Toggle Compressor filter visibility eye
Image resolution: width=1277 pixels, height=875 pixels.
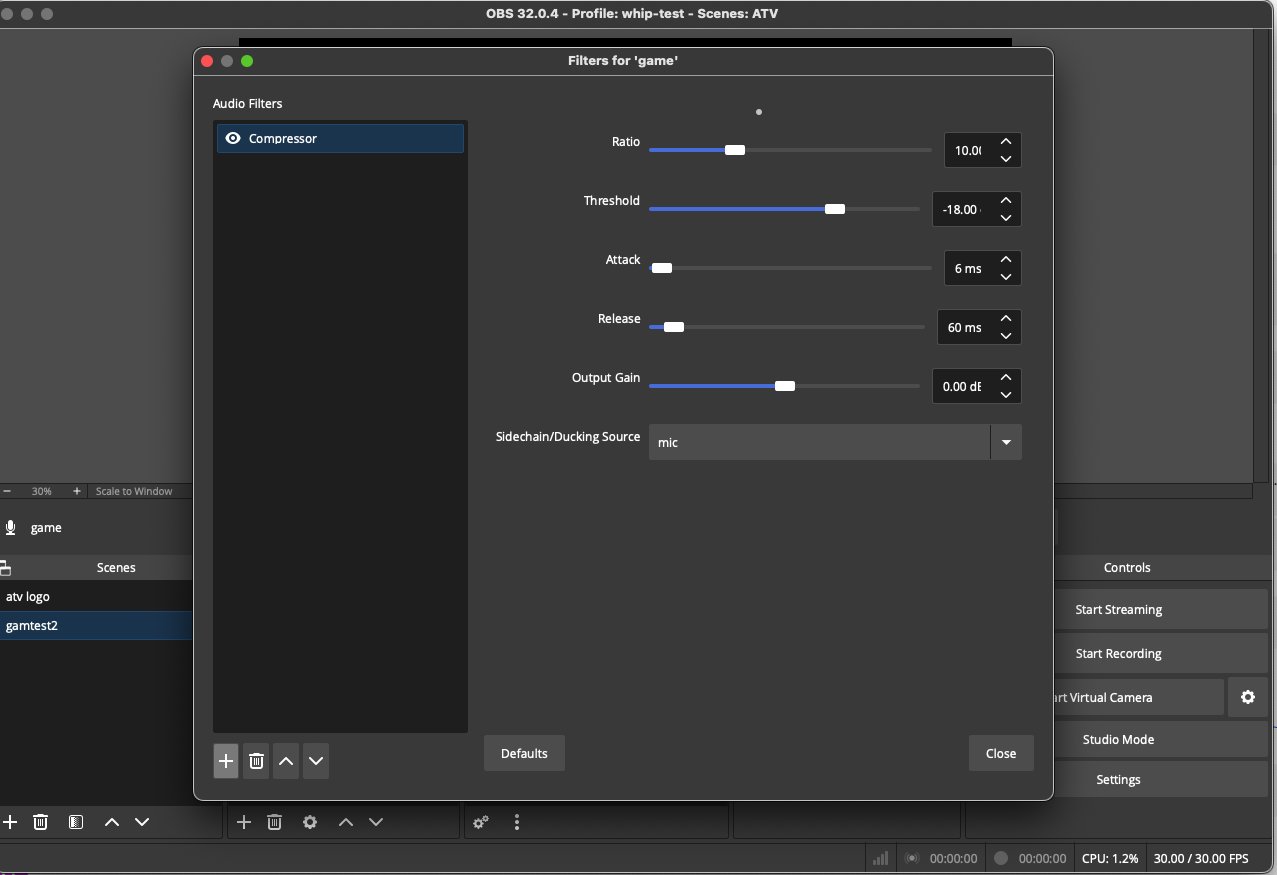233,138
